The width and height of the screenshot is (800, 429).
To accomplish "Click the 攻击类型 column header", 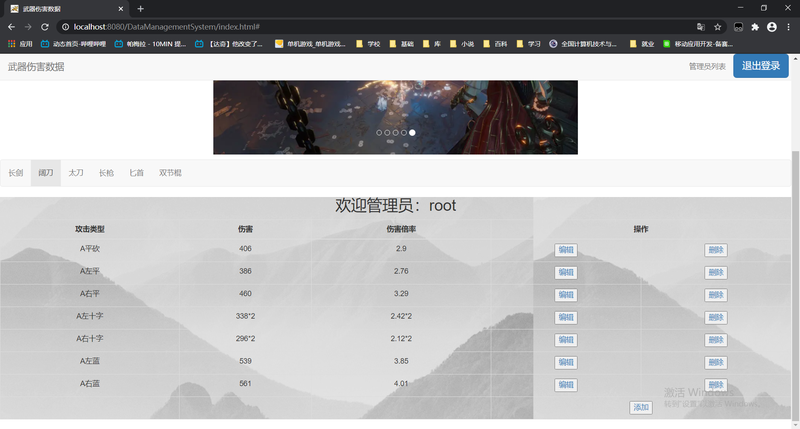I will [x=90, y=229].
